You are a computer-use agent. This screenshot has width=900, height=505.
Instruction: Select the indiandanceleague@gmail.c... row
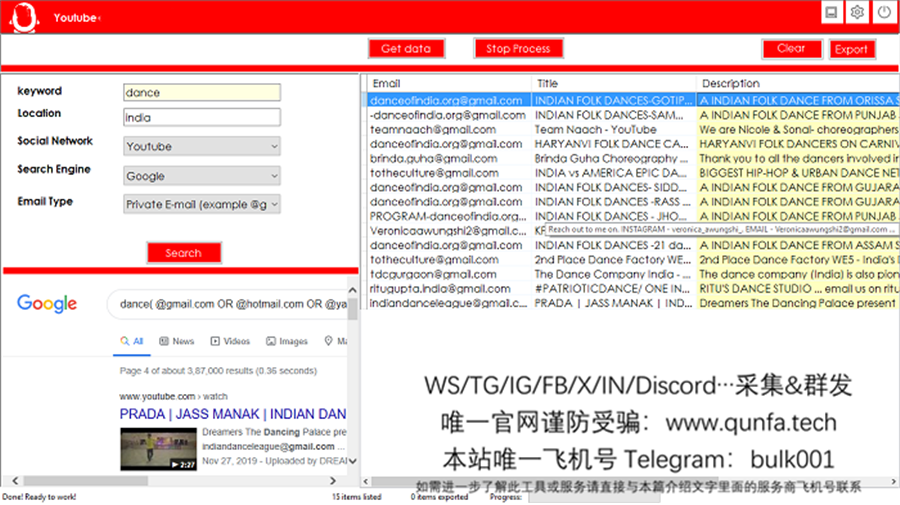633,303
